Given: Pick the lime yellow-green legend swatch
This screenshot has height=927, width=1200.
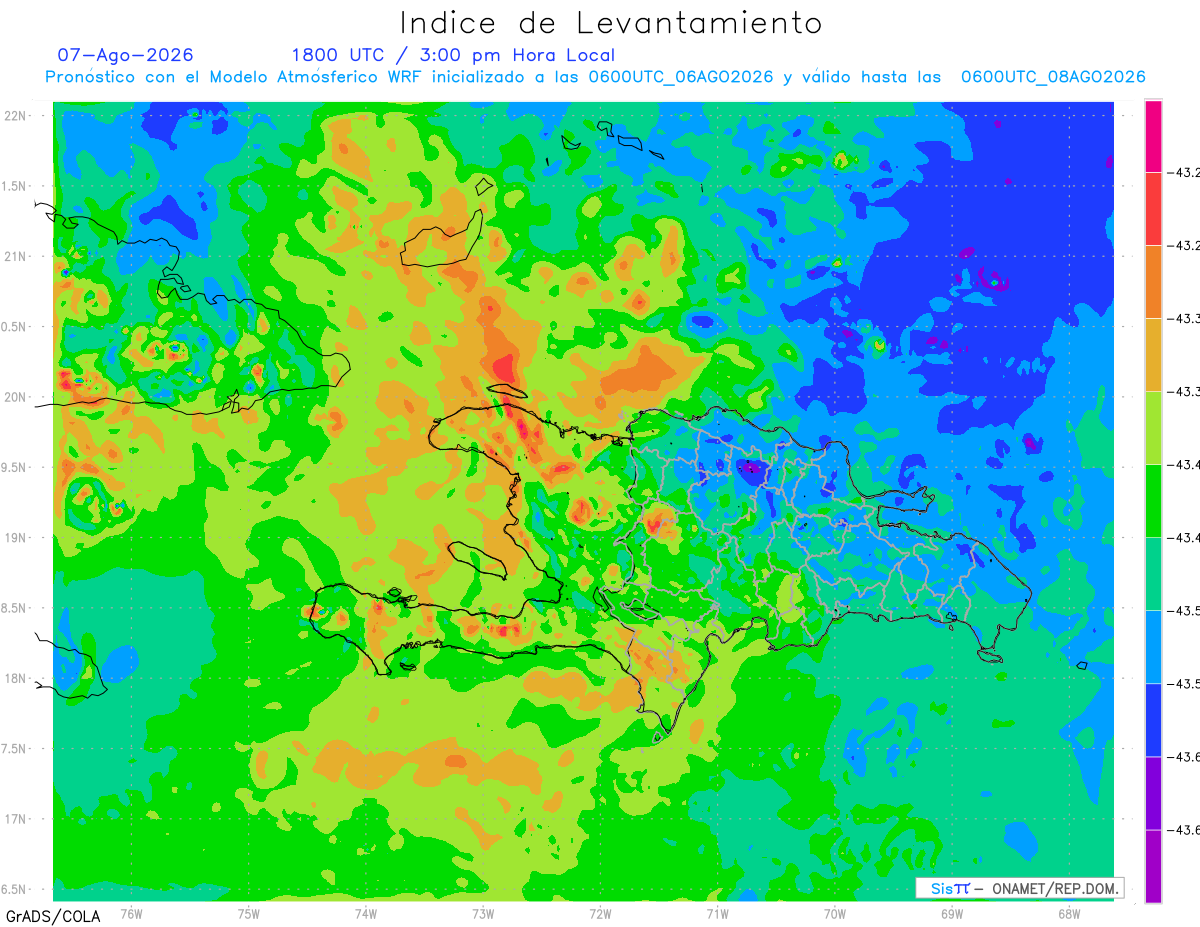Looking at the screenshot, I should tap(1153, 427).
